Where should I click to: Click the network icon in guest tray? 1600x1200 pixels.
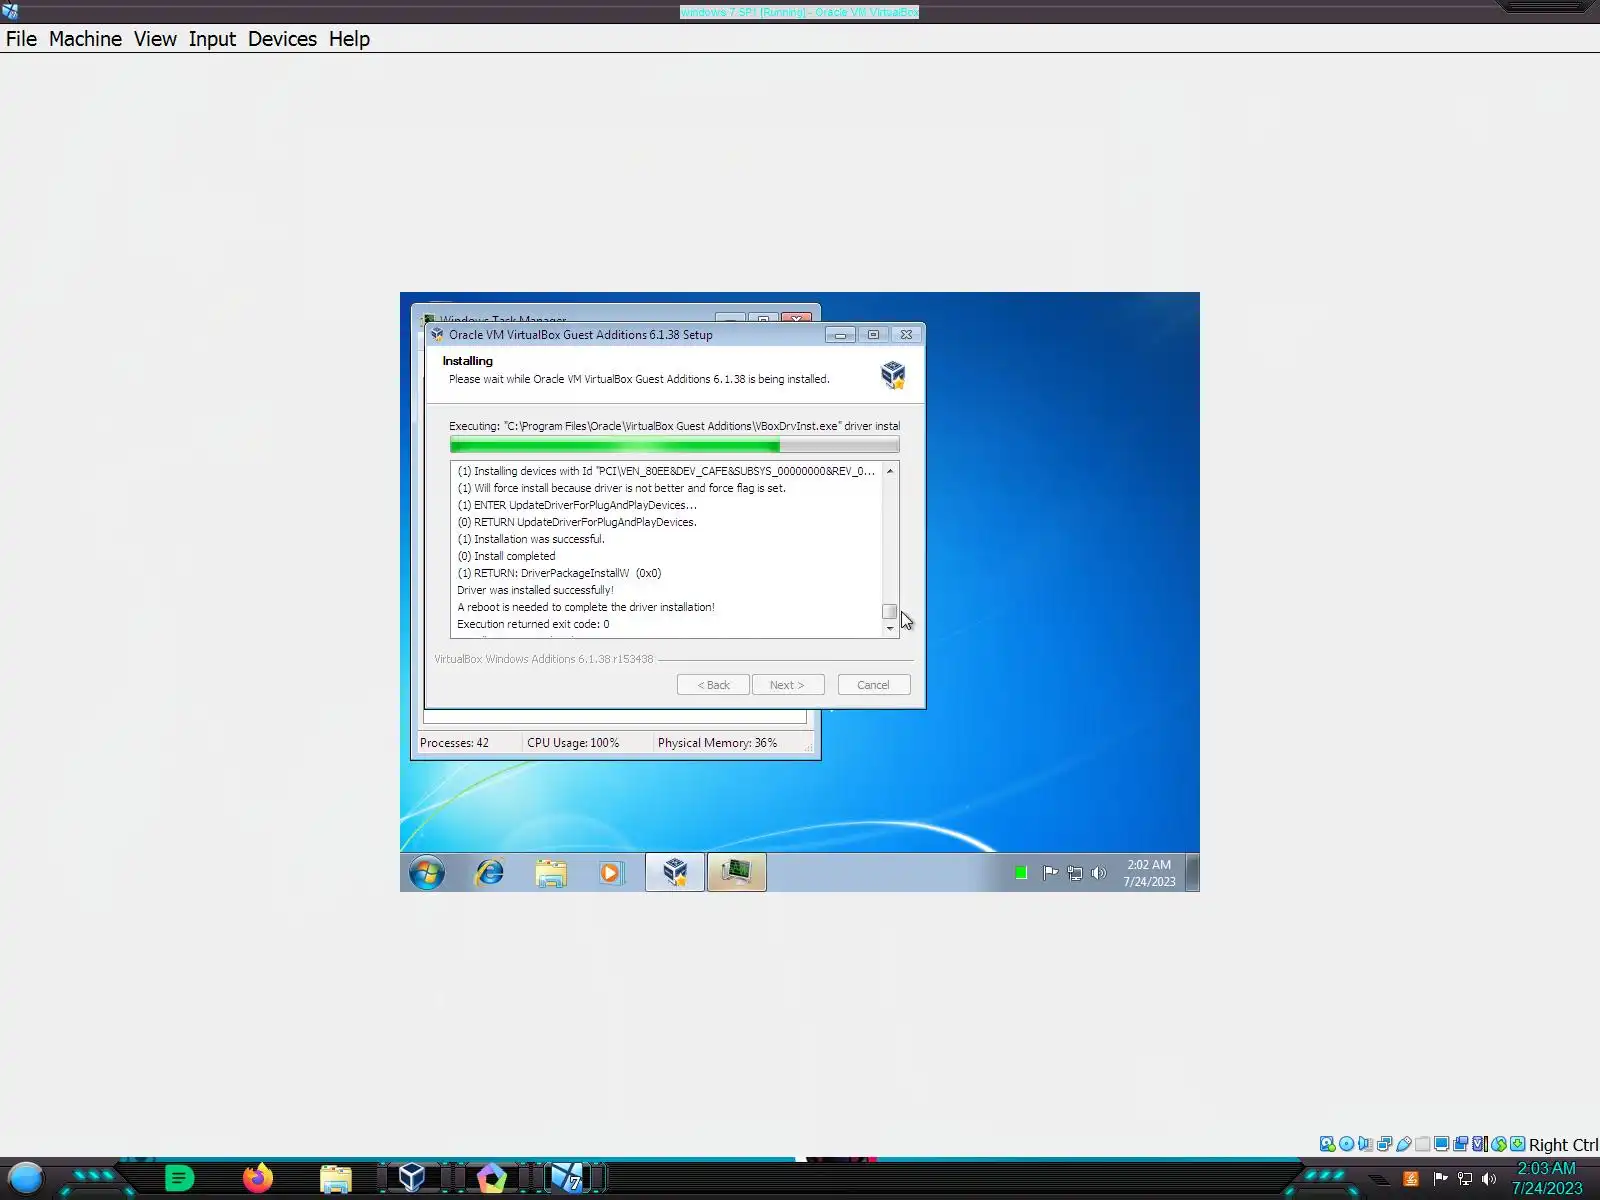point(1075,873)
